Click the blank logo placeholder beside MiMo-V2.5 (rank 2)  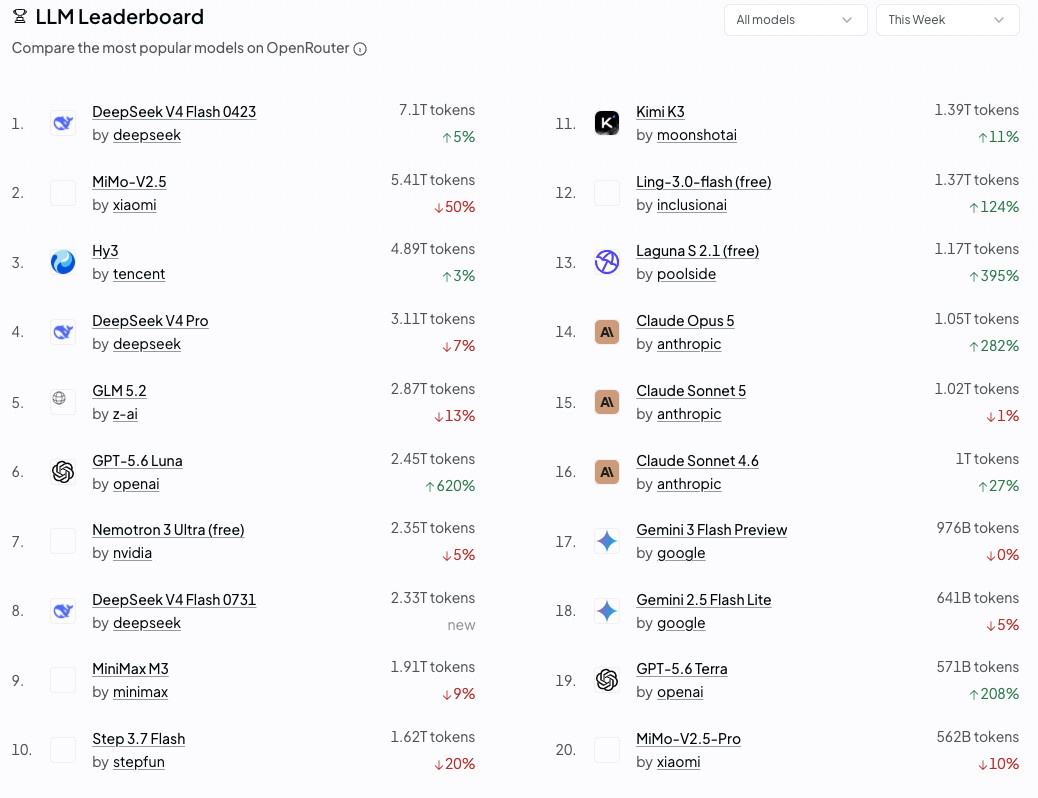pos(63,193)
